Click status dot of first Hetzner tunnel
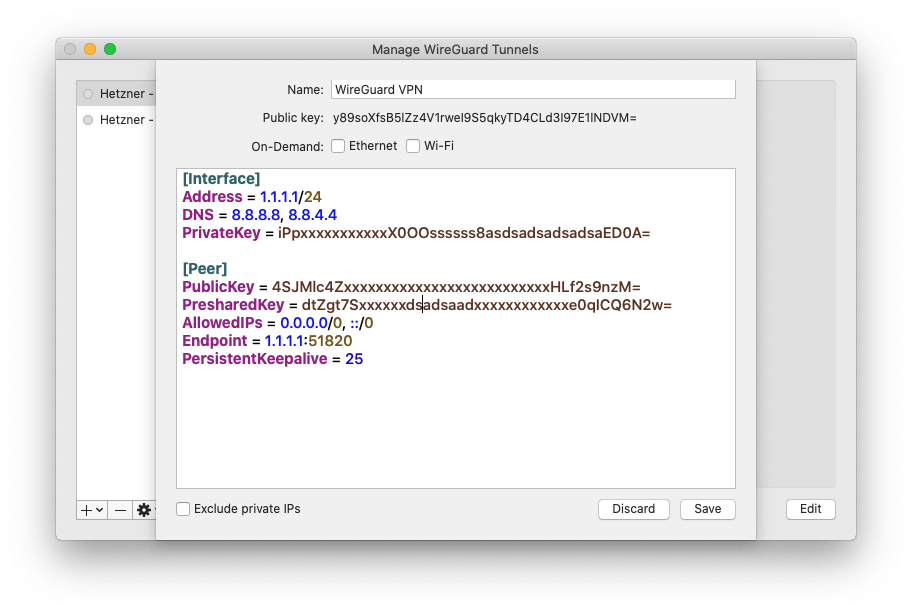912x614 pixels. pos(88,94)
